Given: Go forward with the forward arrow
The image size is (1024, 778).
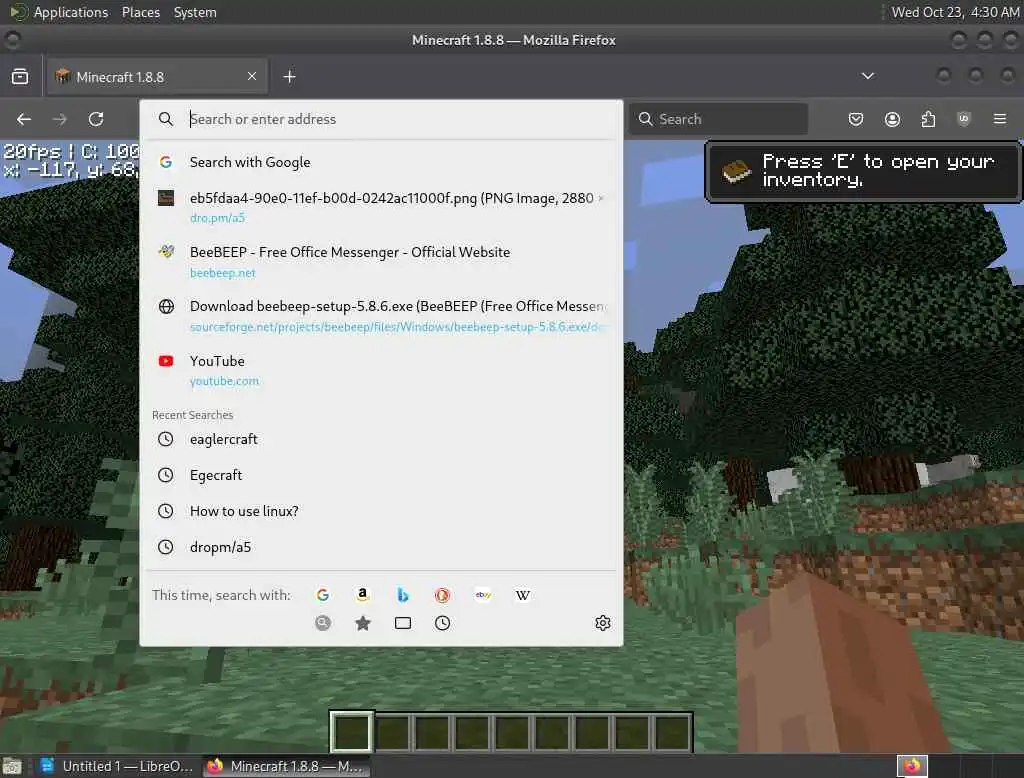Looking at the screenshot, I should [59, 119].
